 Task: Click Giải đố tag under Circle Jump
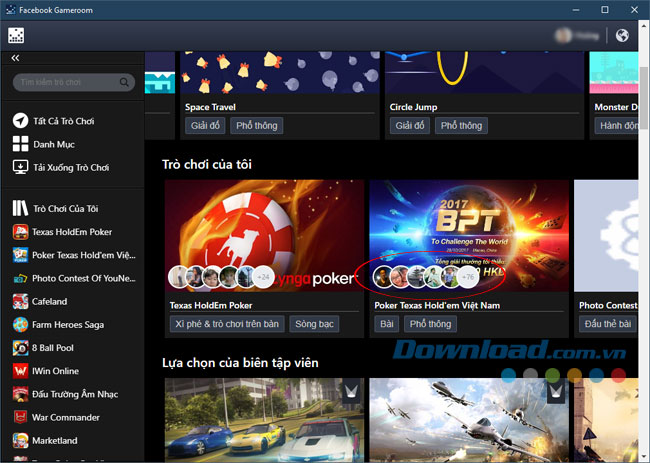coord(410,126)
